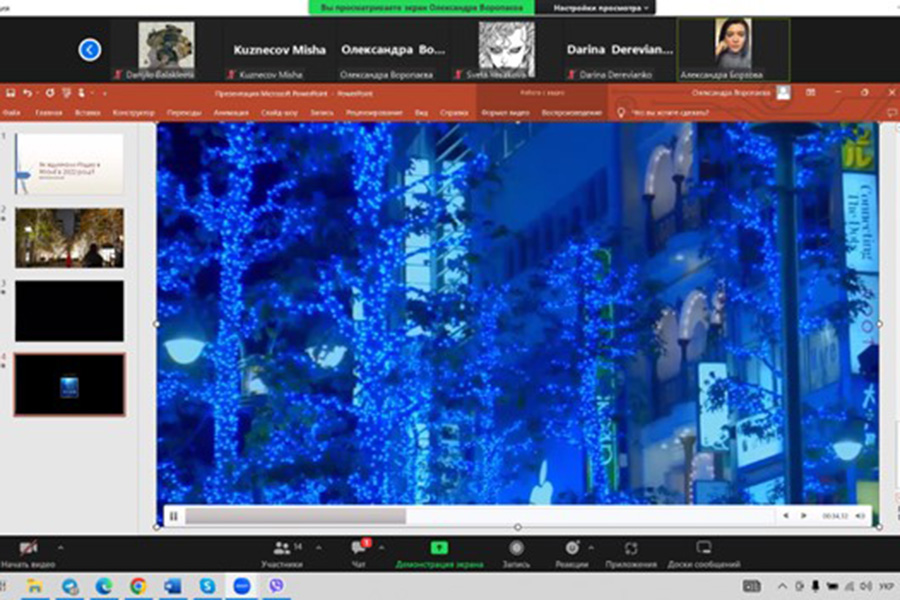
Task: Click the Redo icon in PowerPoint
Action: coord(50,93)
